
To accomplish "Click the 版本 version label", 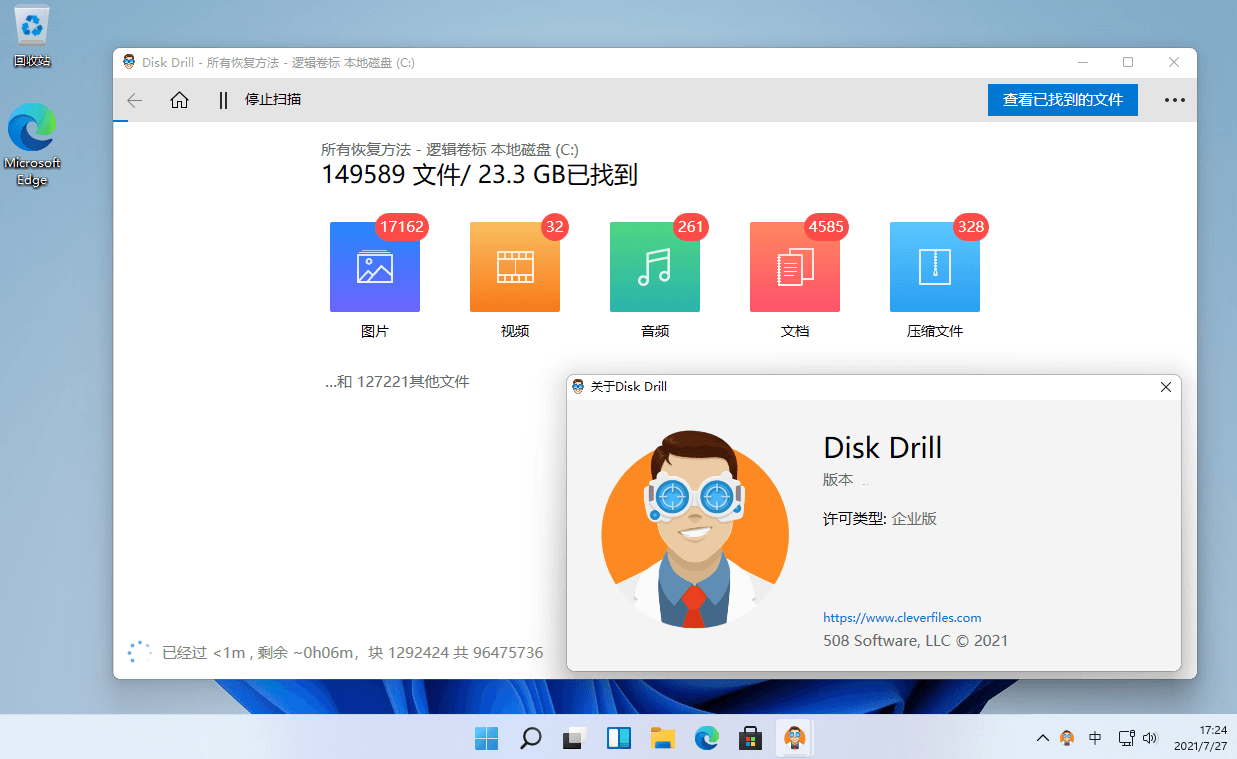I will click(x=838, y=480).
